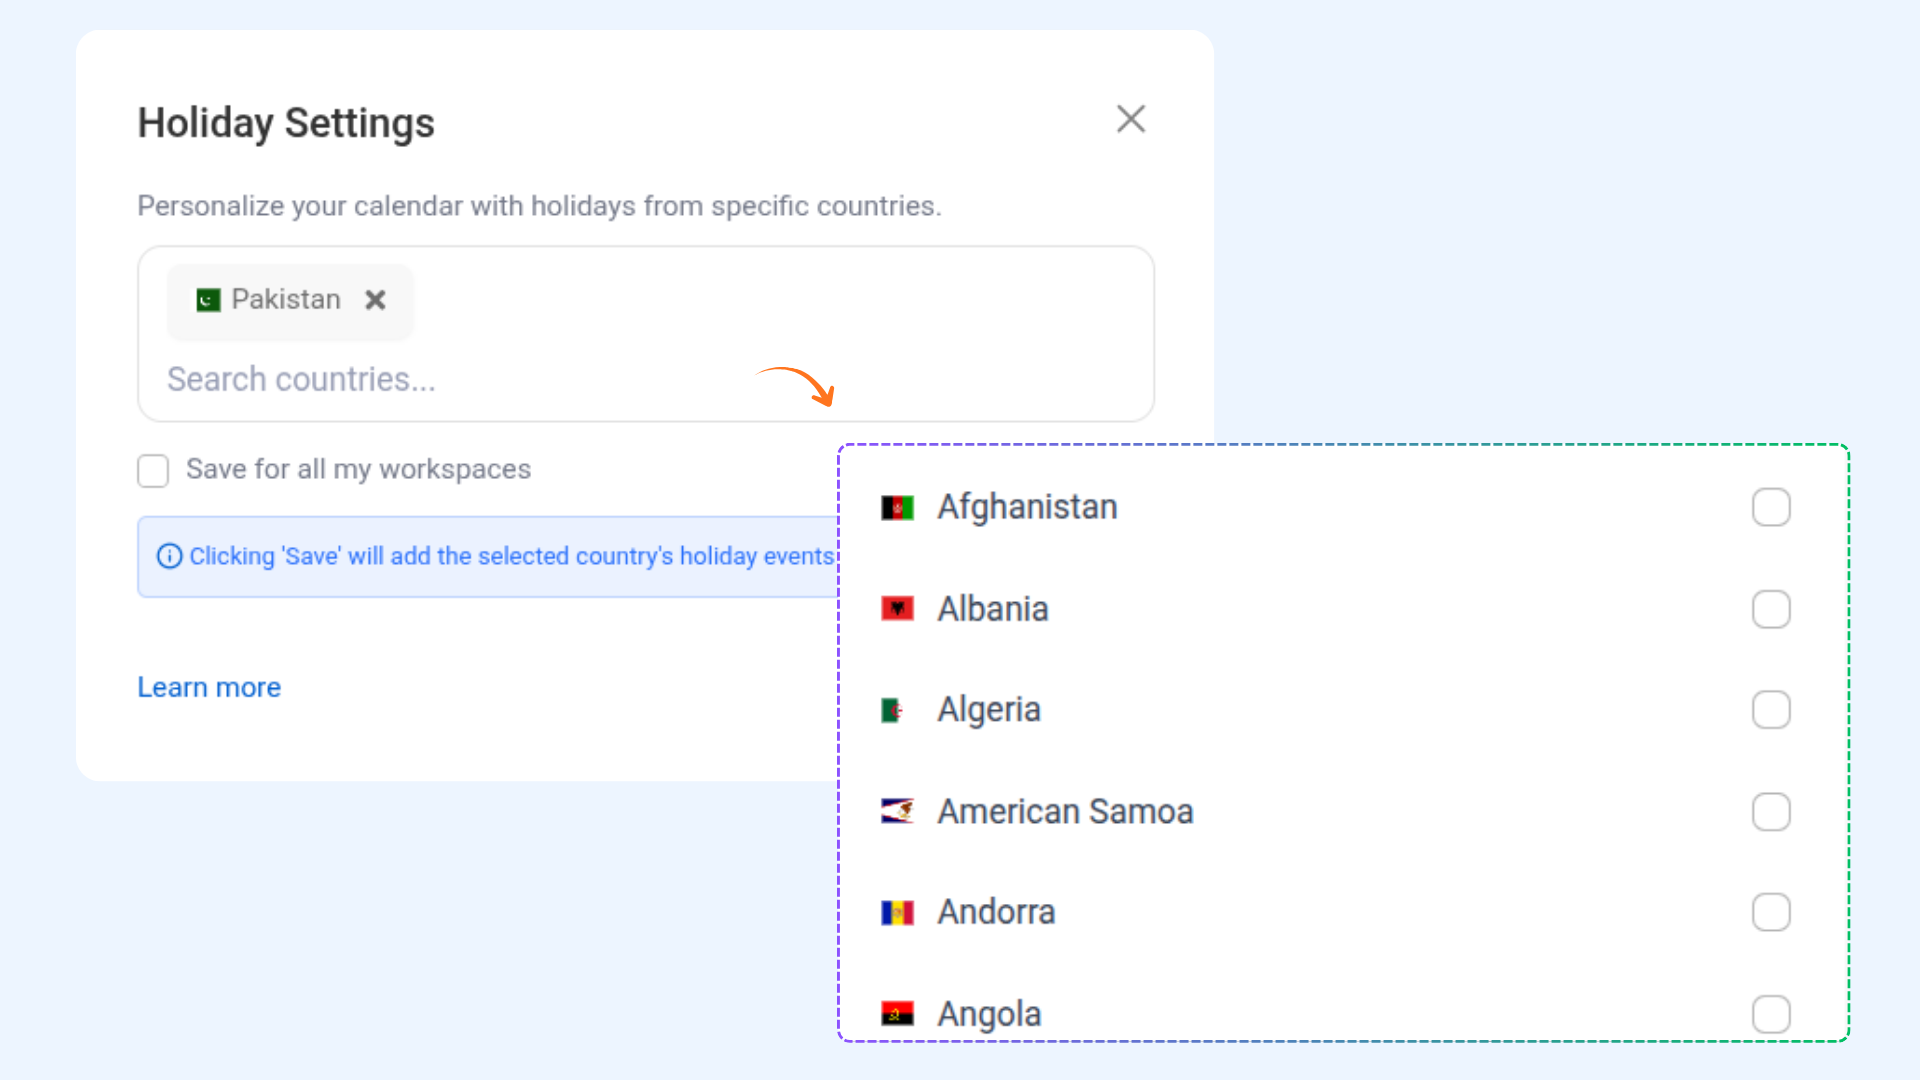Screen dimensions: 1920x1080
Task: Toggle the Angola checkbox
Action: pyautogui.click(x=1770, y=1014)
